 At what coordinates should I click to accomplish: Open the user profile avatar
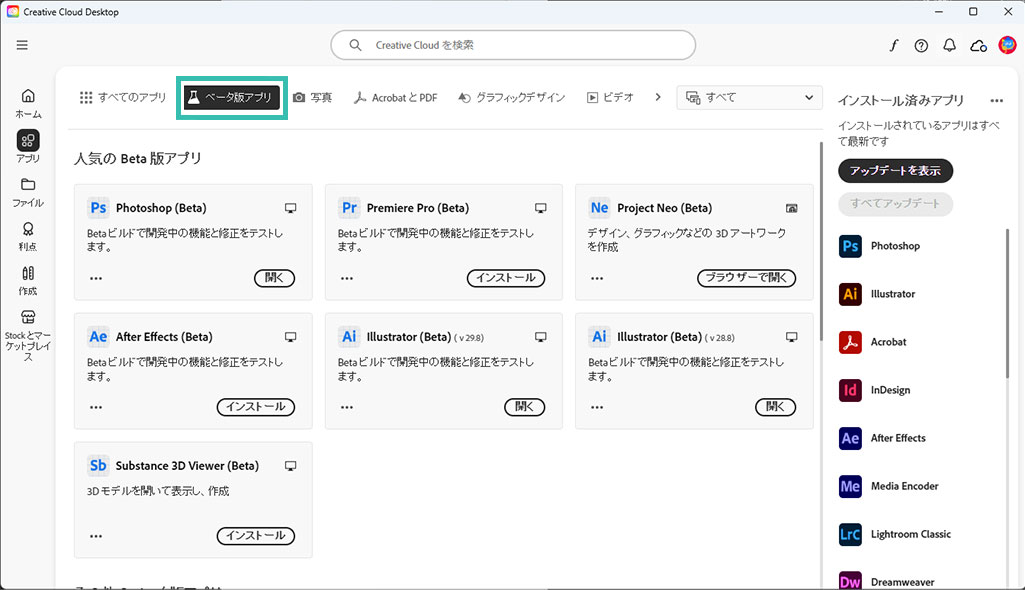(x=1007, y=45)
